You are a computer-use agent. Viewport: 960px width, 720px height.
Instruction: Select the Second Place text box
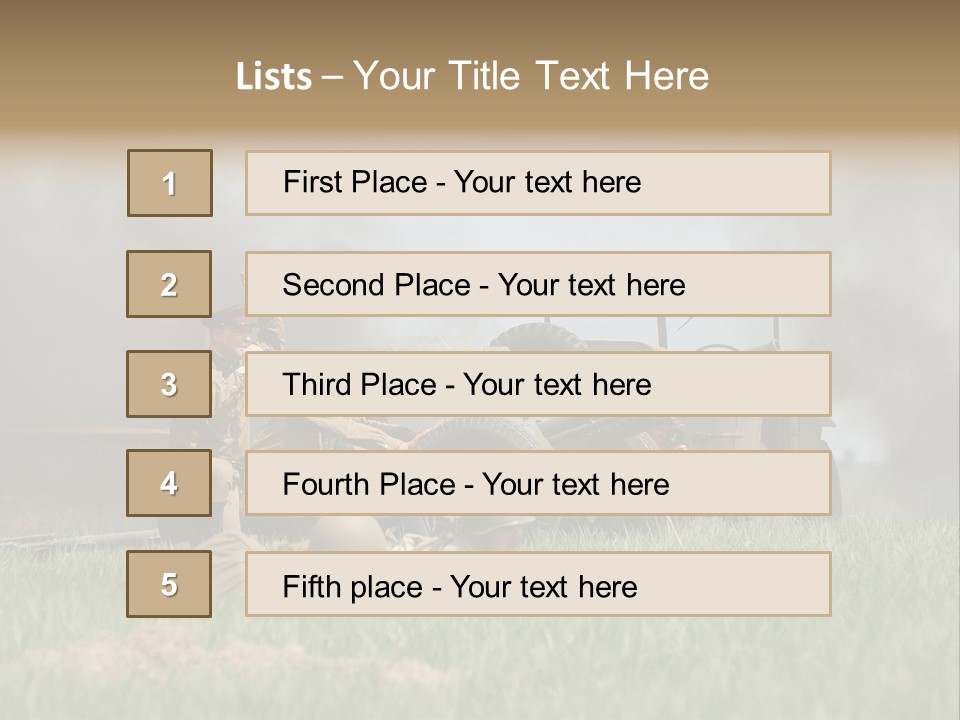coord(538,284)
